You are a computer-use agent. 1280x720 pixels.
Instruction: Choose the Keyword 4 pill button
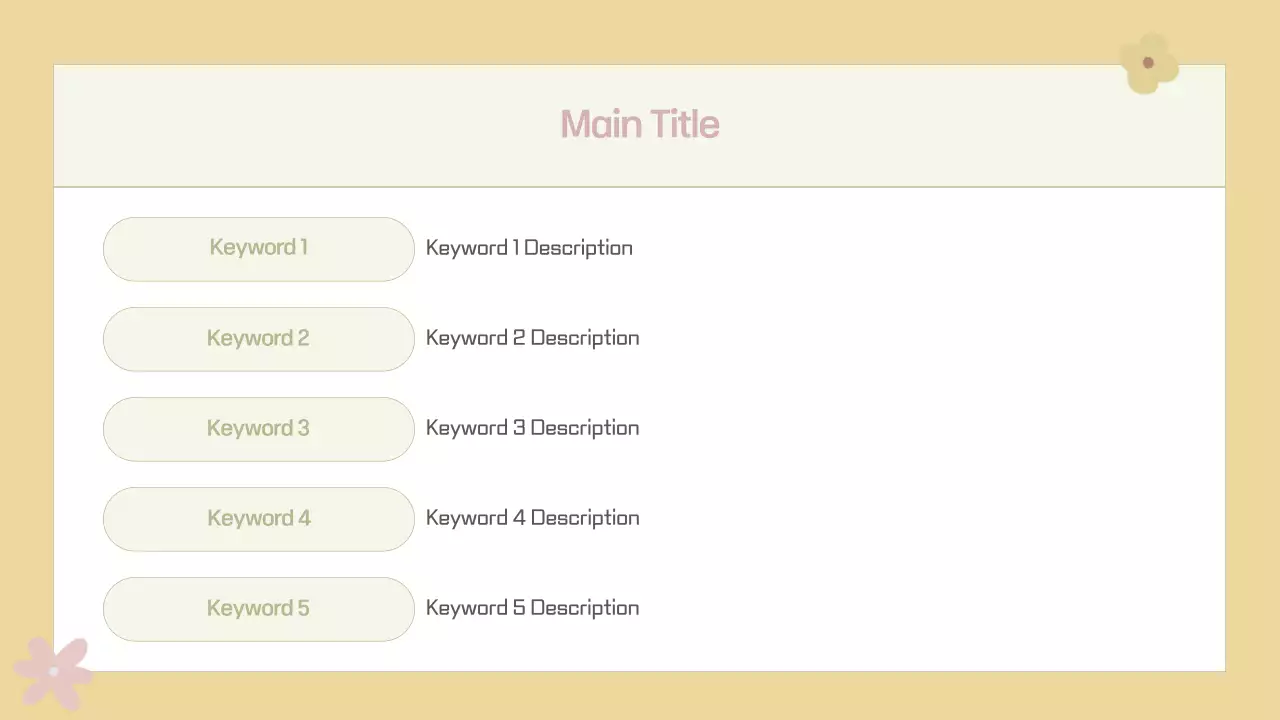click(x=259, y=518)
